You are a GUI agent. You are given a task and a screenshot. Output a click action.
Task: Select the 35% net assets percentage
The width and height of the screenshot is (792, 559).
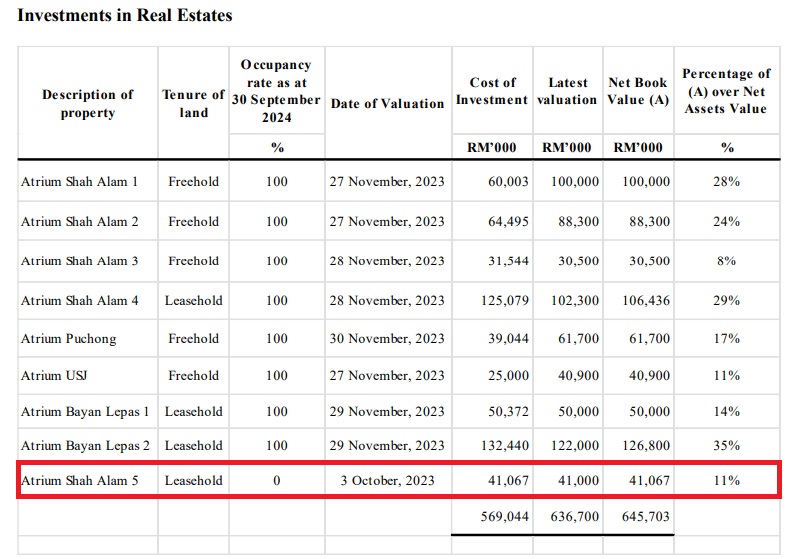click(x=726, y=446)
